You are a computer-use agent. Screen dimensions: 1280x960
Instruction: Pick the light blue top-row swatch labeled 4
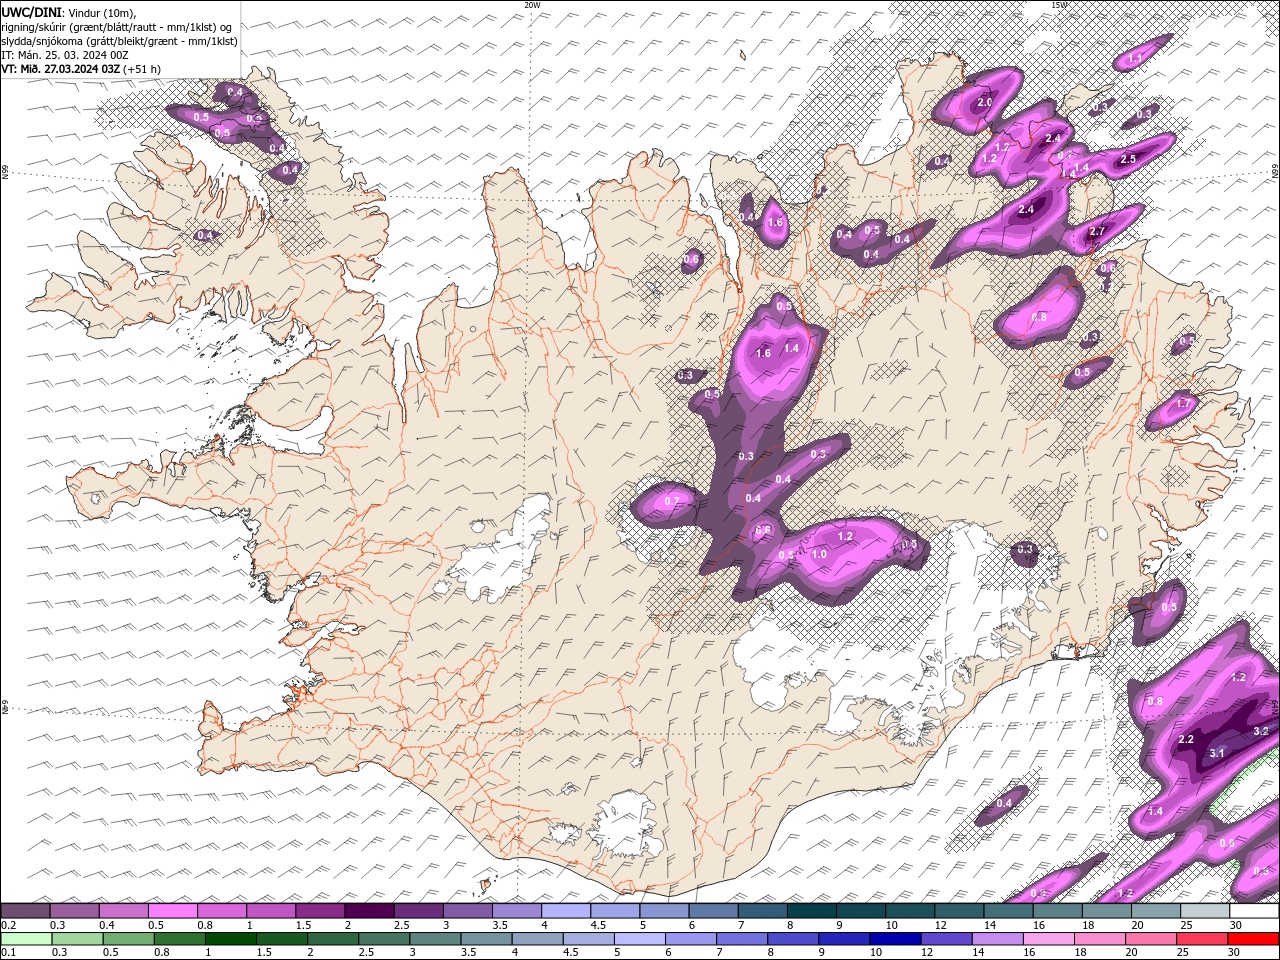coord(566,910)
